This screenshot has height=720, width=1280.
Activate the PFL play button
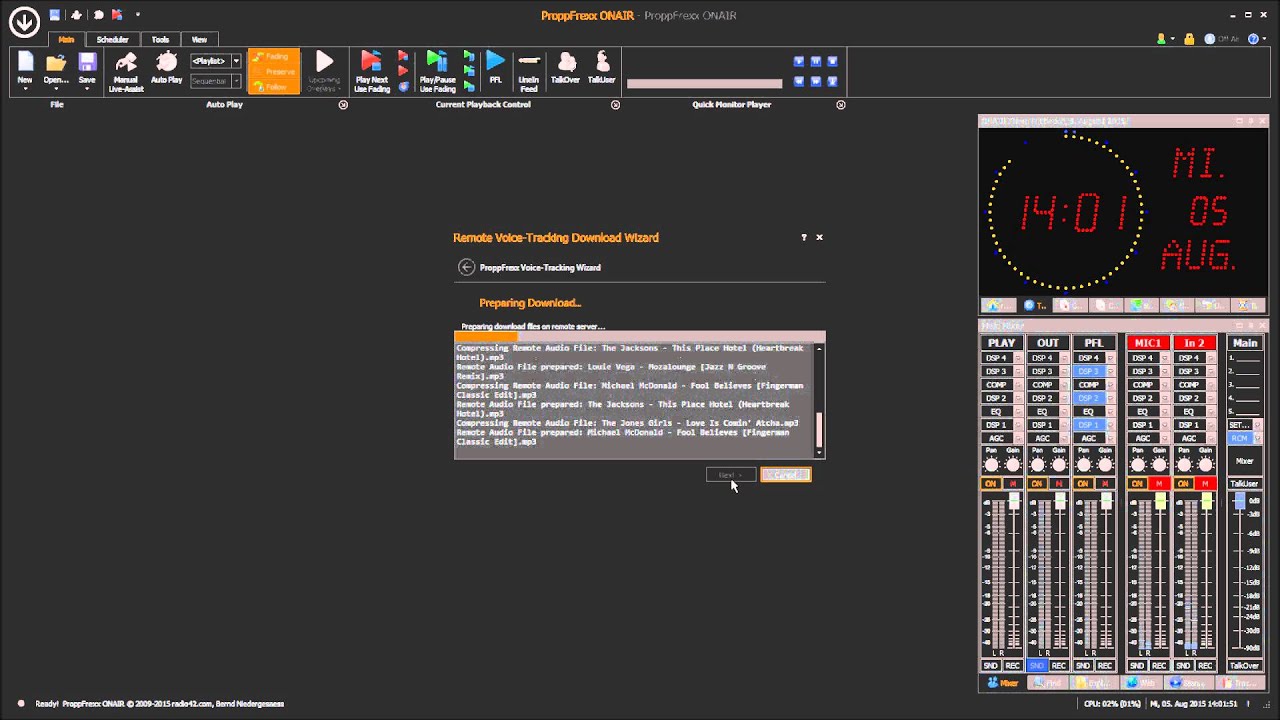[496, 66]
